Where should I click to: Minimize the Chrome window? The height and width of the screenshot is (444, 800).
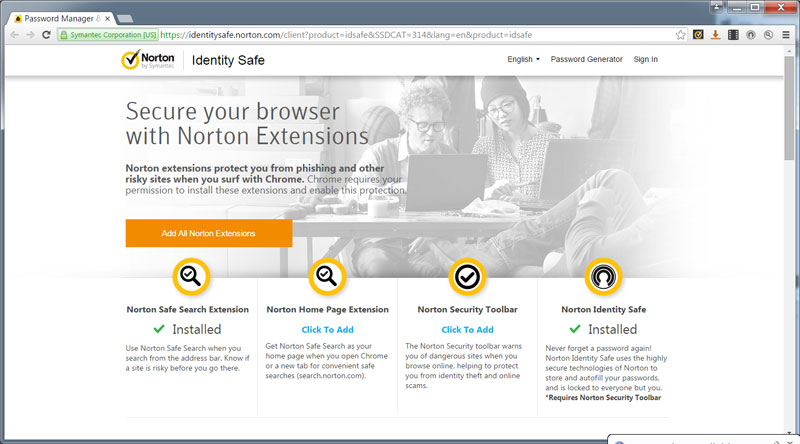736,7
